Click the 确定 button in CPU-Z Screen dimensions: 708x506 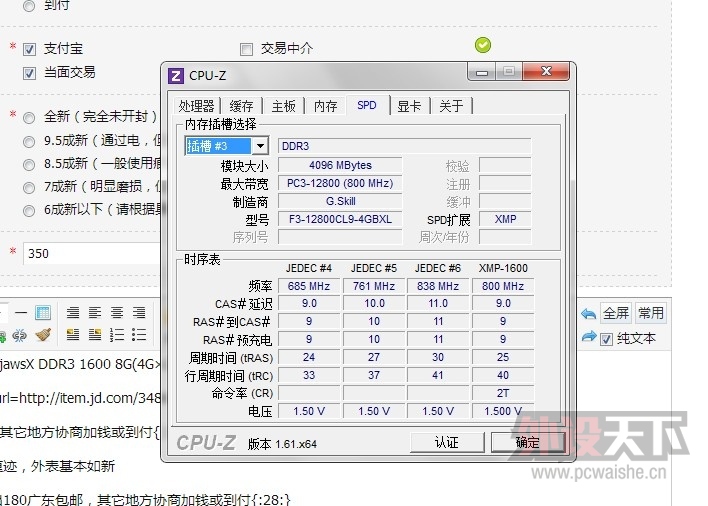528,442
